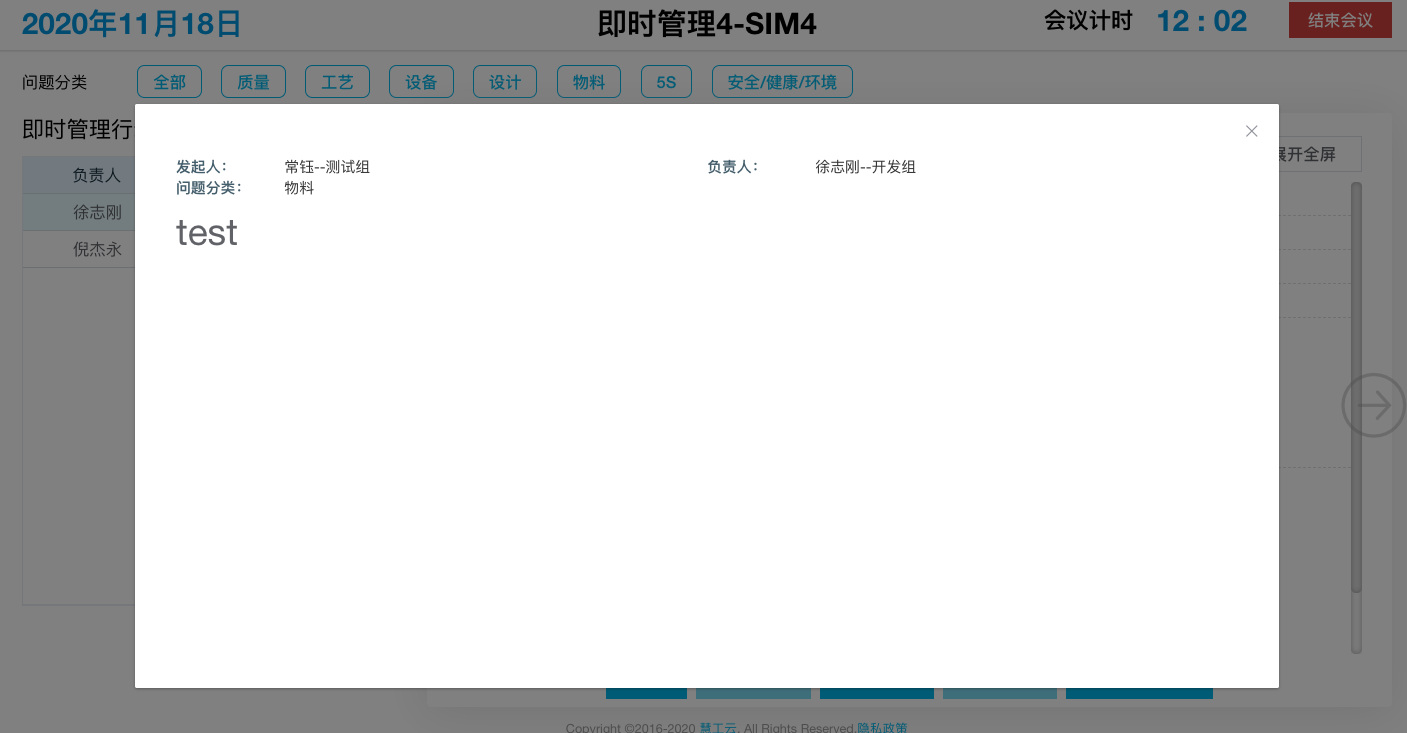This screenshot has height=733, width=1407.
Task: Click the 负责人 table column header
Action: pyautogui.click(x=96, y=175)
